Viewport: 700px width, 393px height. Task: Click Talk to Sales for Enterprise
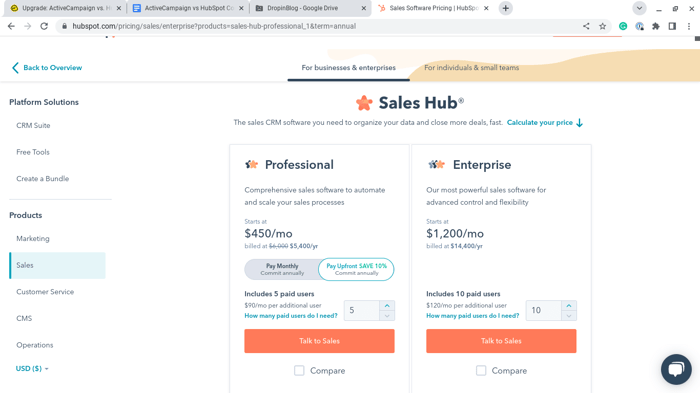point(501,341)
